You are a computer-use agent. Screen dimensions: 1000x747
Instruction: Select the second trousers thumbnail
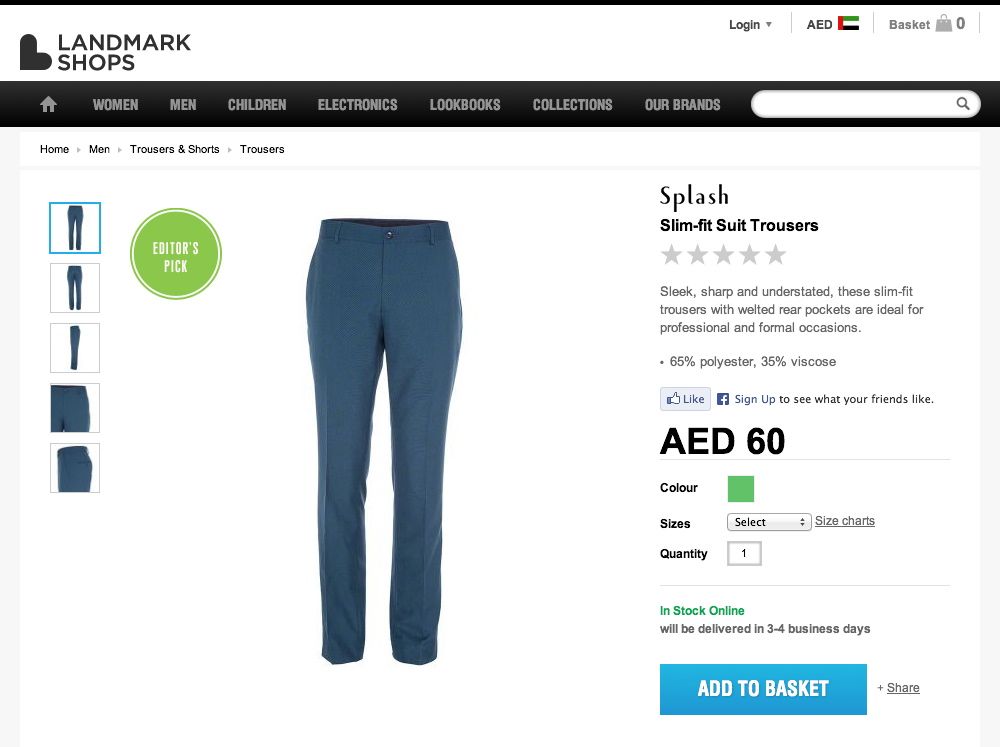(75, 288)
